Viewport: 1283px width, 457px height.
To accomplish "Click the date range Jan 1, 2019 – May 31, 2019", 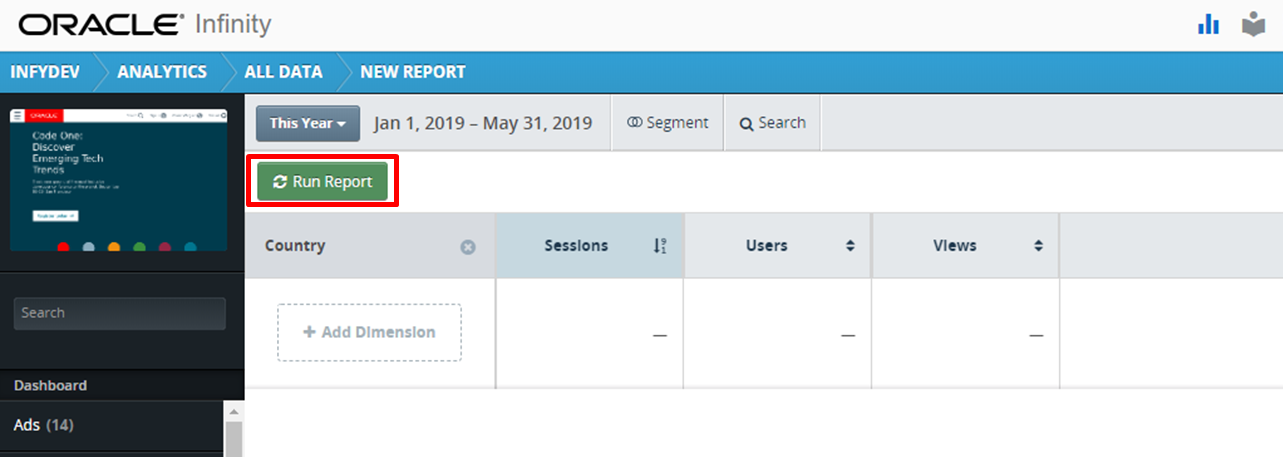I will 483,123.
